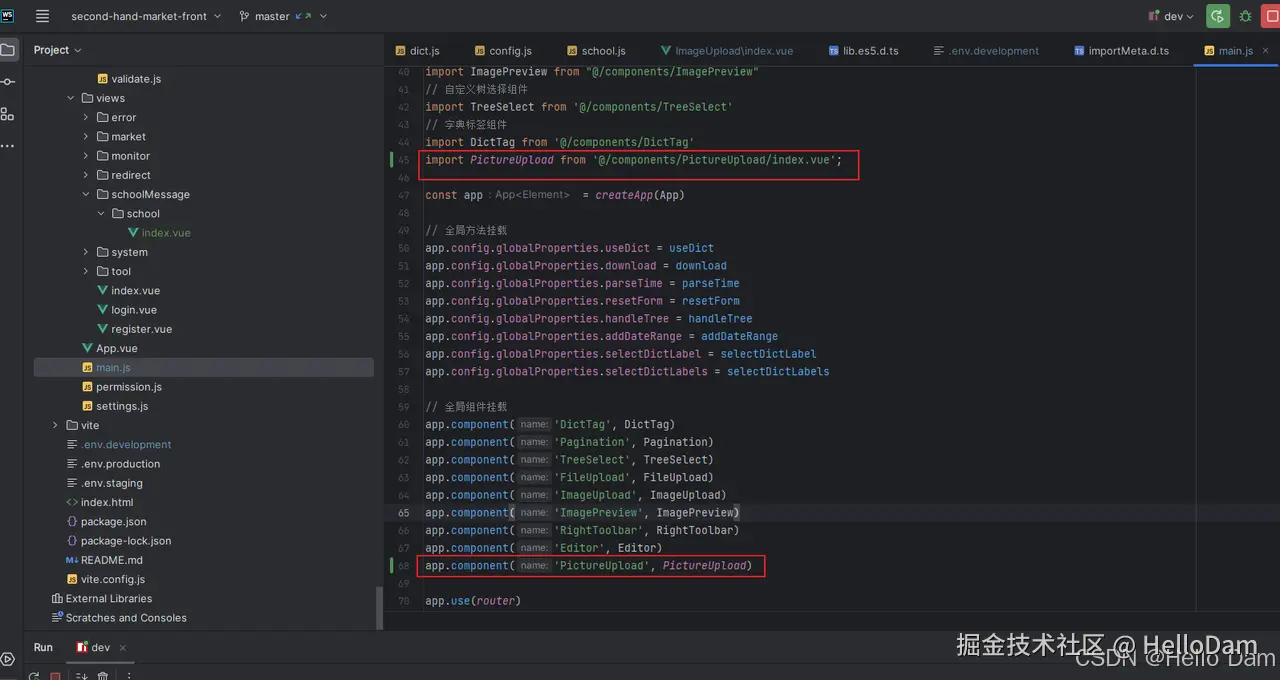
Task: Click the Debug bug icon
Action: (1245, 16)
